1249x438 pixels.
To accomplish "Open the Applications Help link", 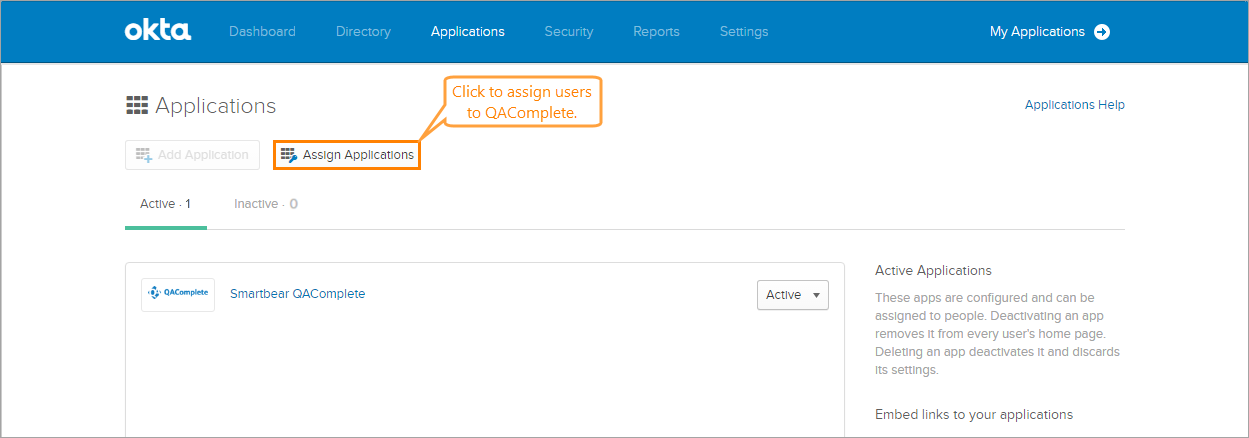I will click(x=1074, y=105).
